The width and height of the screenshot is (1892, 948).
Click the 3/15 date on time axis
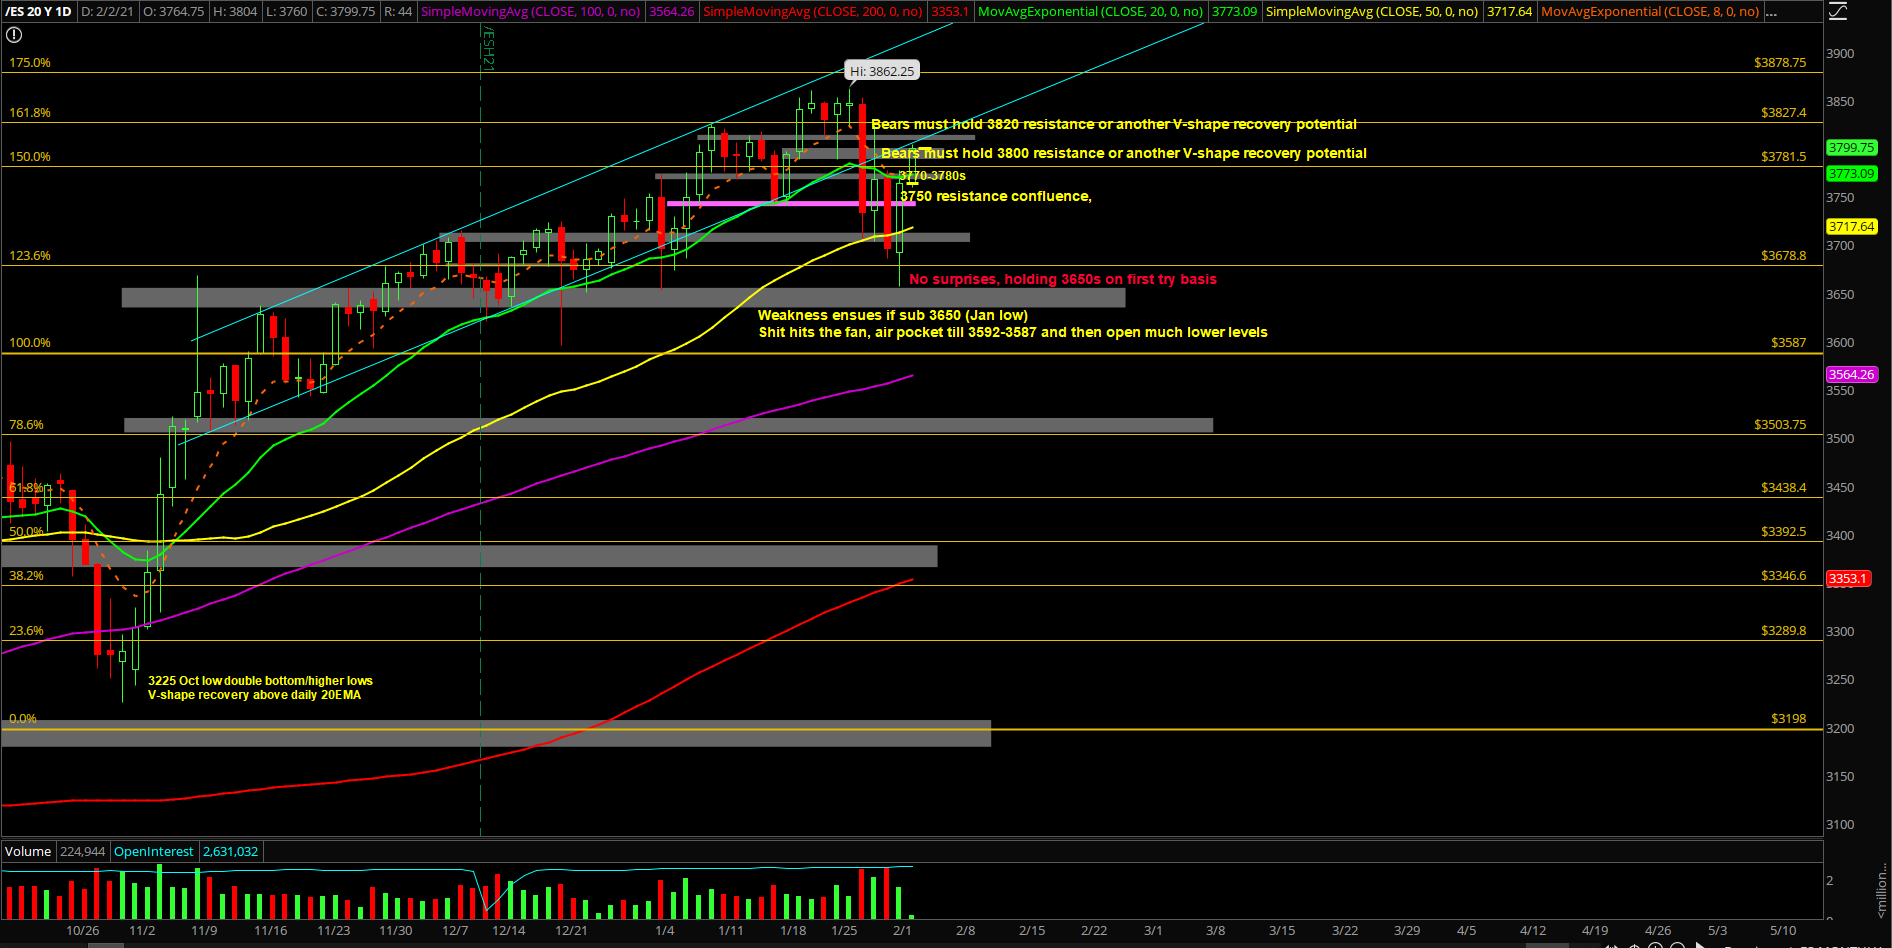pos(1282,931)
